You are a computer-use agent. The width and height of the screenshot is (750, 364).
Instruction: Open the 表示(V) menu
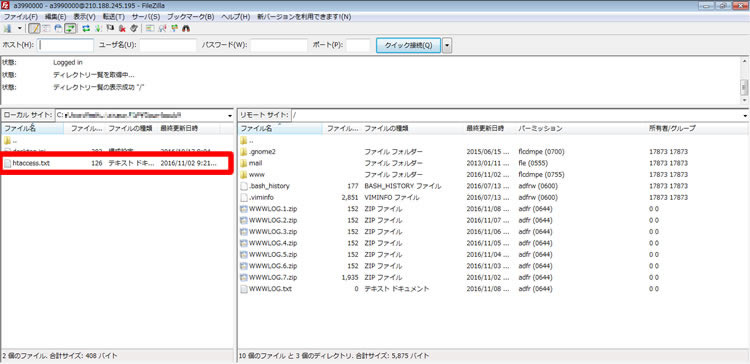click(85, 17)
